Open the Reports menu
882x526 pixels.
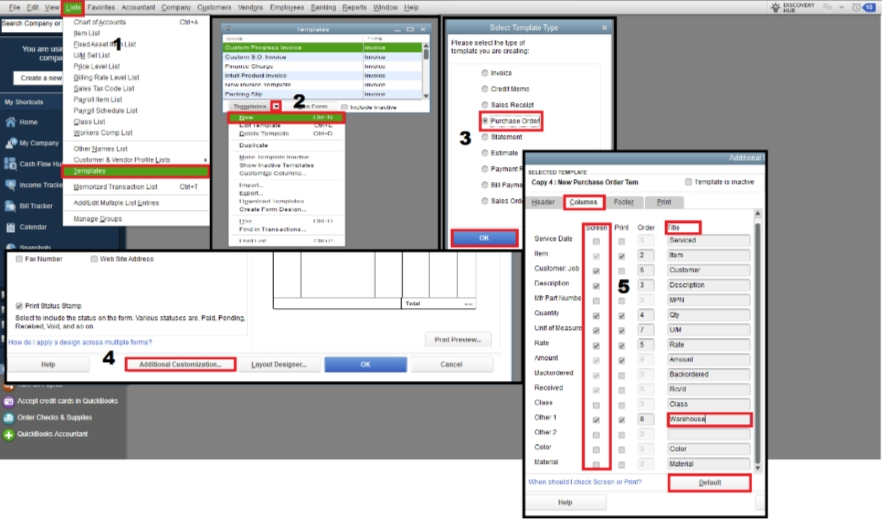pyautogui.click(x=354, y=7)
